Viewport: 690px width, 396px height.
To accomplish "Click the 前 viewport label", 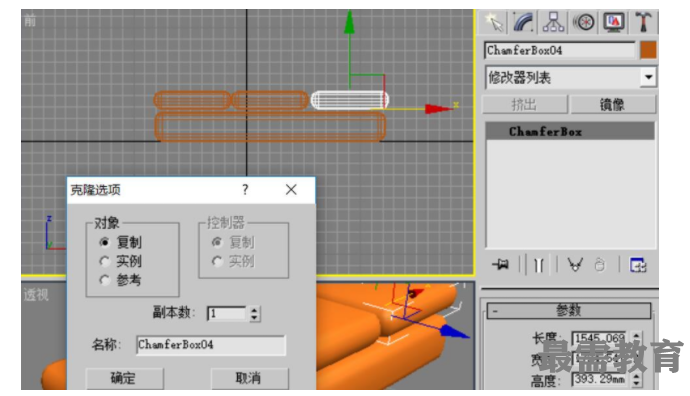I will click(29, 20).
